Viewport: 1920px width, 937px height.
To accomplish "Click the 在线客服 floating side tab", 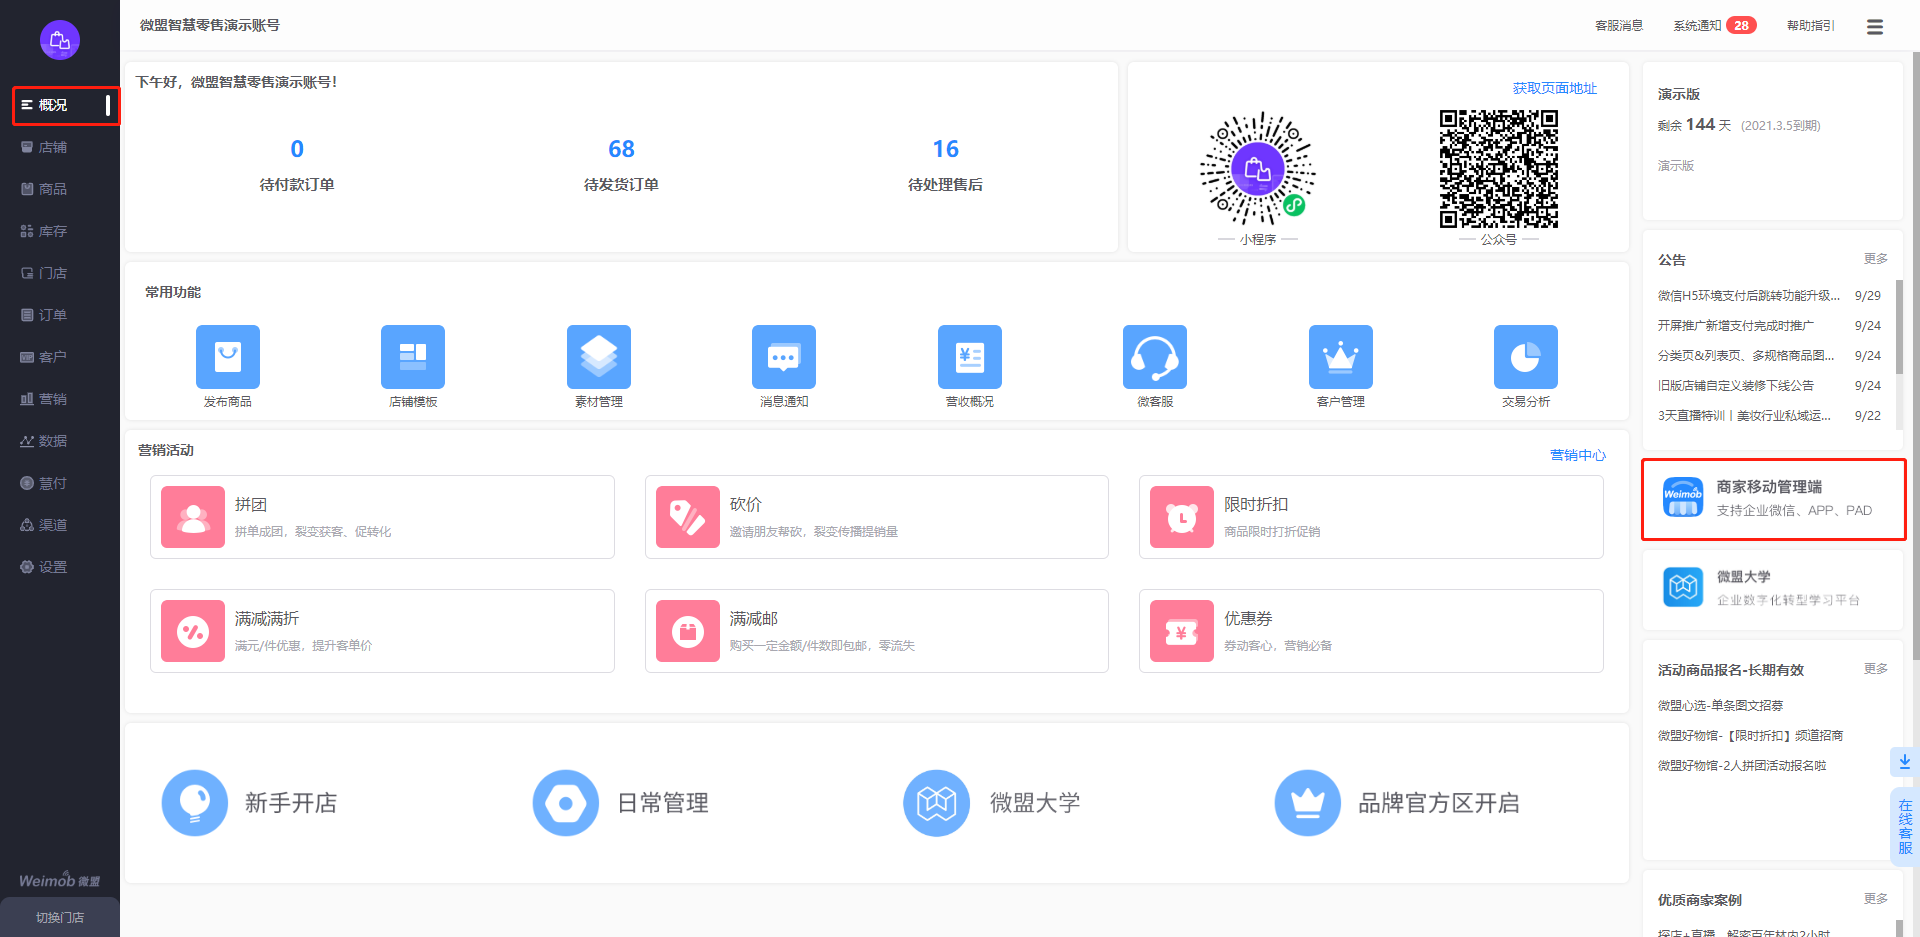I will [1904, 826].
